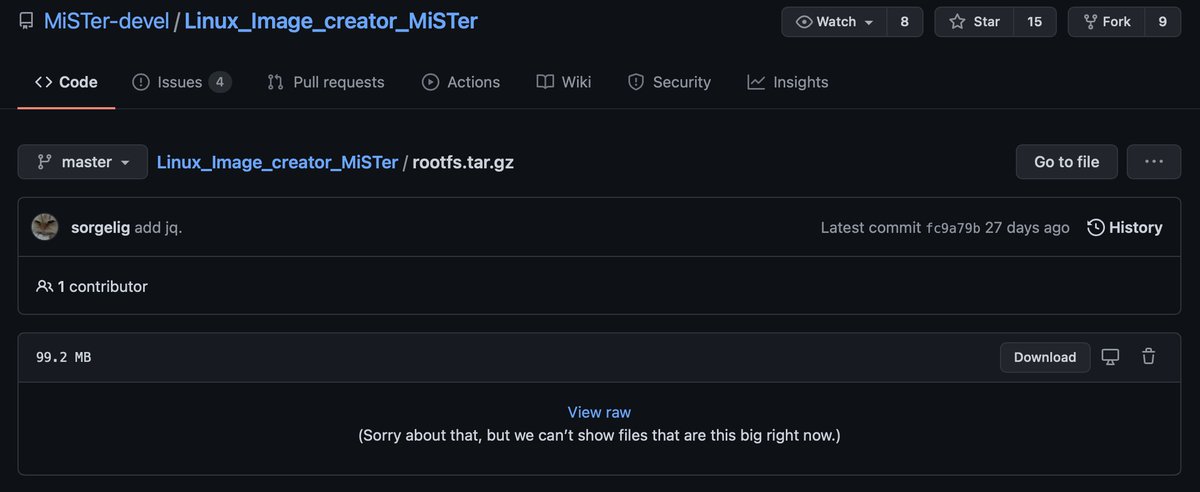The image size is (1200, 492).
Task: Star the repository
Action: coord(975,22)
